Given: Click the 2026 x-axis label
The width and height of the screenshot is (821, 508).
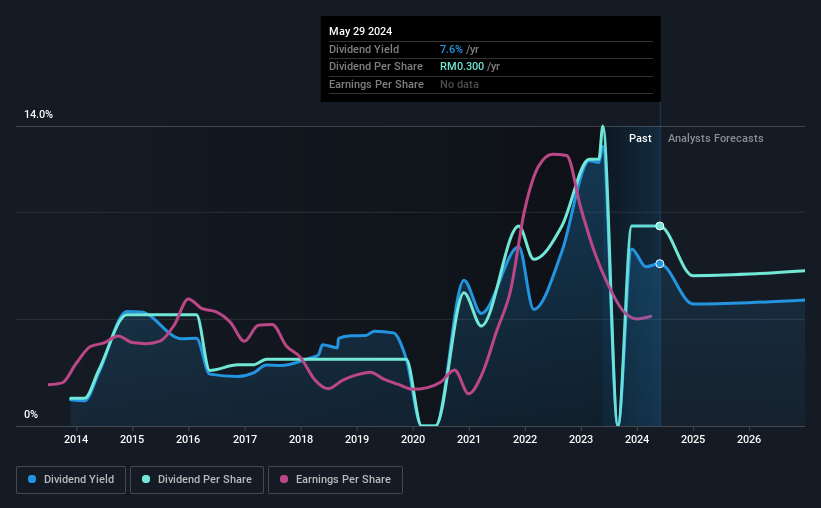Looking at the screenshot, I should coord(749,439).
